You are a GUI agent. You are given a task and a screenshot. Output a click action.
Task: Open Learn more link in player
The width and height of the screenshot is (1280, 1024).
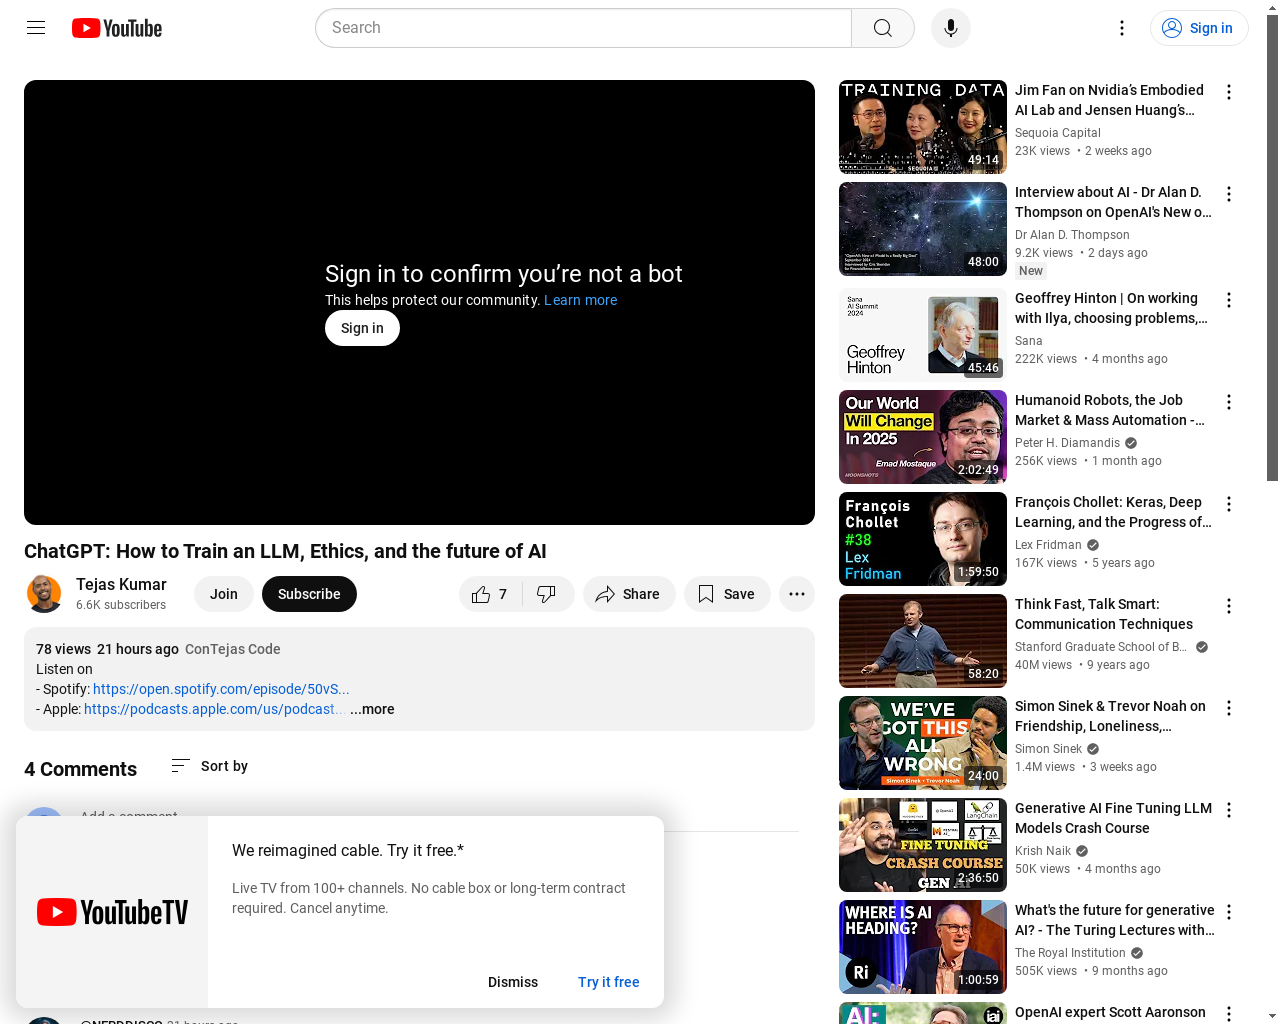(580, 300)
